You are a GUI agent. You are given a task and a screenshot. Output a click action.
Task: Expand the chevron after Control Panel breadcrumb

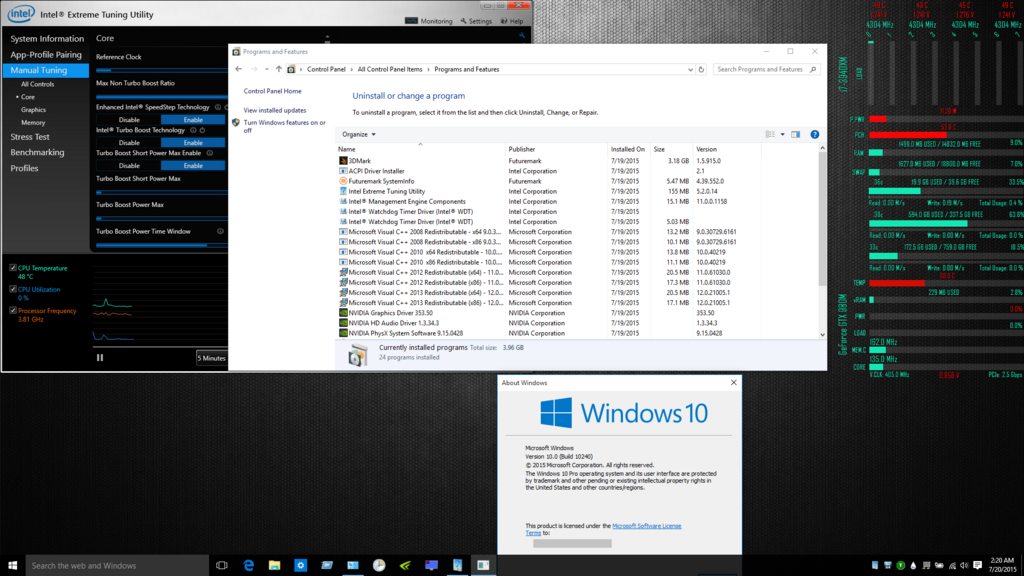pos(351,69)
